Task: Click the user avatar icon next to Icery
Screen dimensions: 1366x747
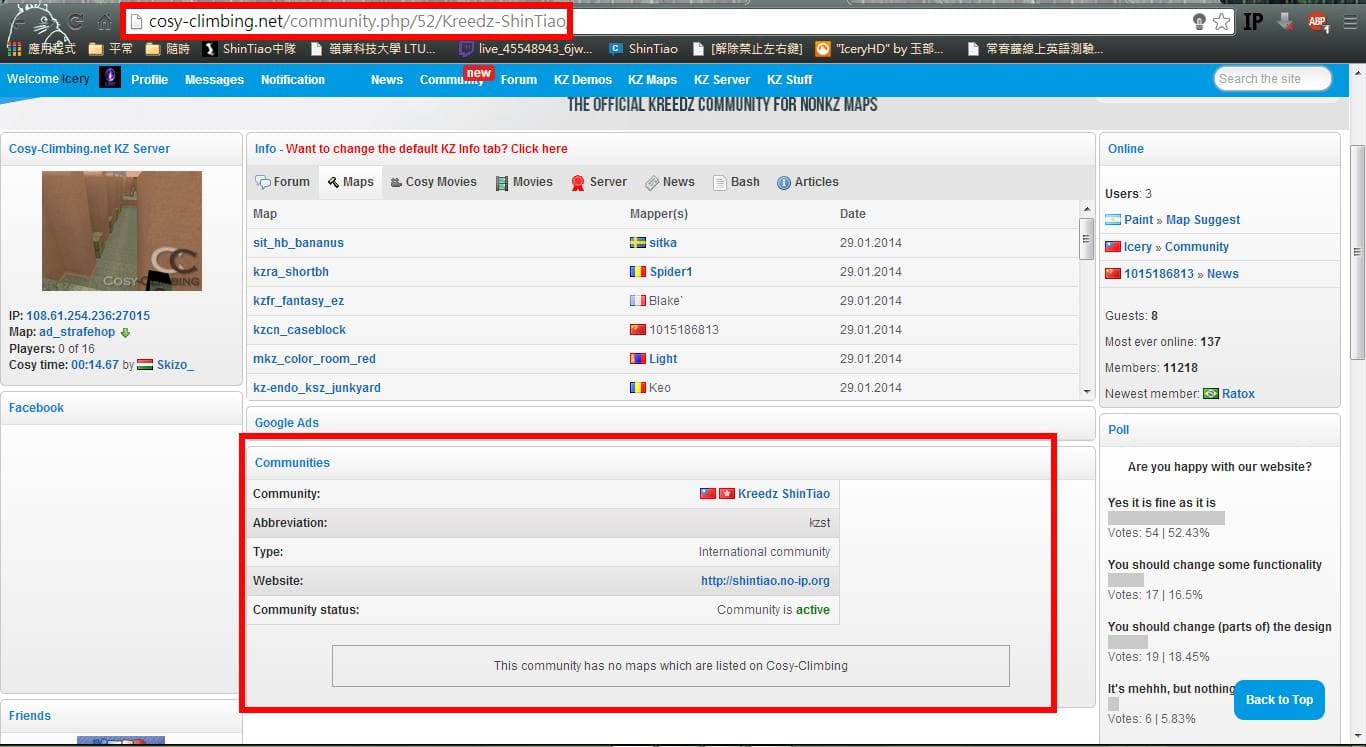Action: pos(110,78)
